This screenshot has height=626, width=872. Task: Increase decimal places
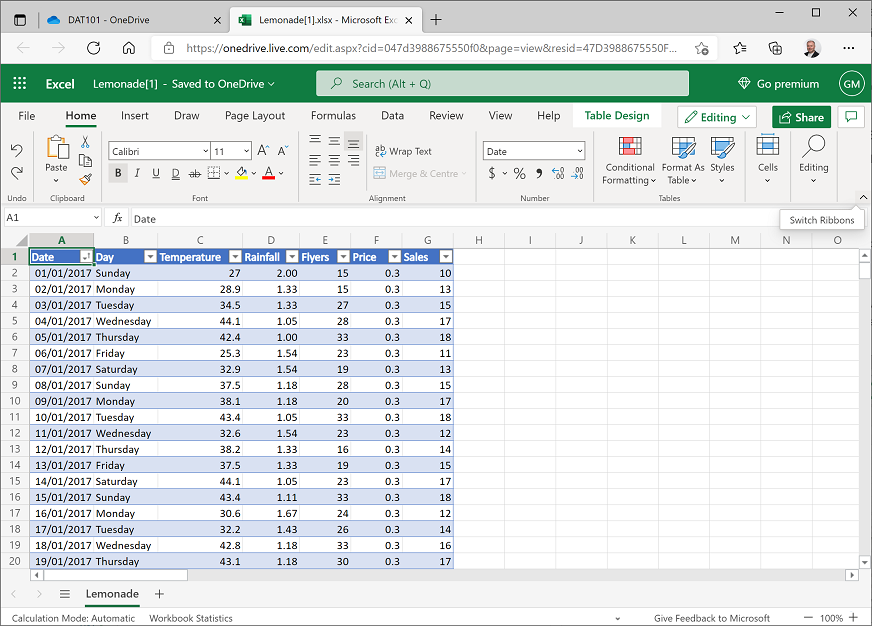(x=558, y=172)
